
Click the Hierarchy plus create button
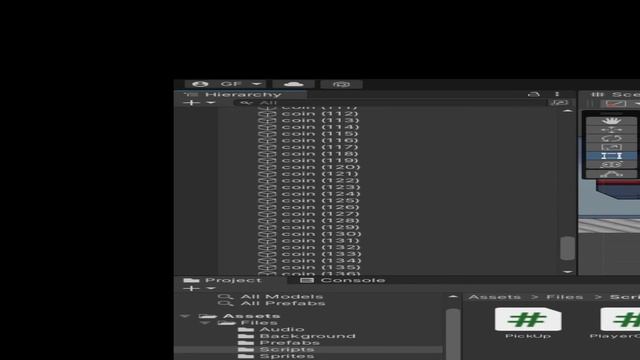(x=191, y=102)
